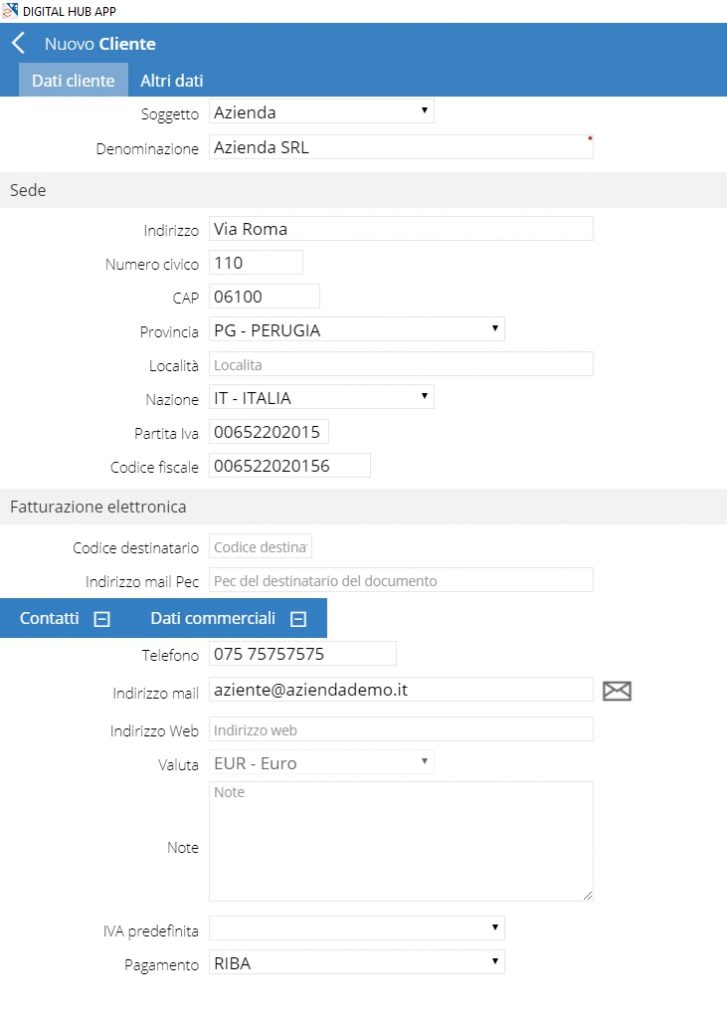The width and height of the screenshot is (727, 1030).
Task: Select the Dati cliente tab
Action: tap(73, 80)
